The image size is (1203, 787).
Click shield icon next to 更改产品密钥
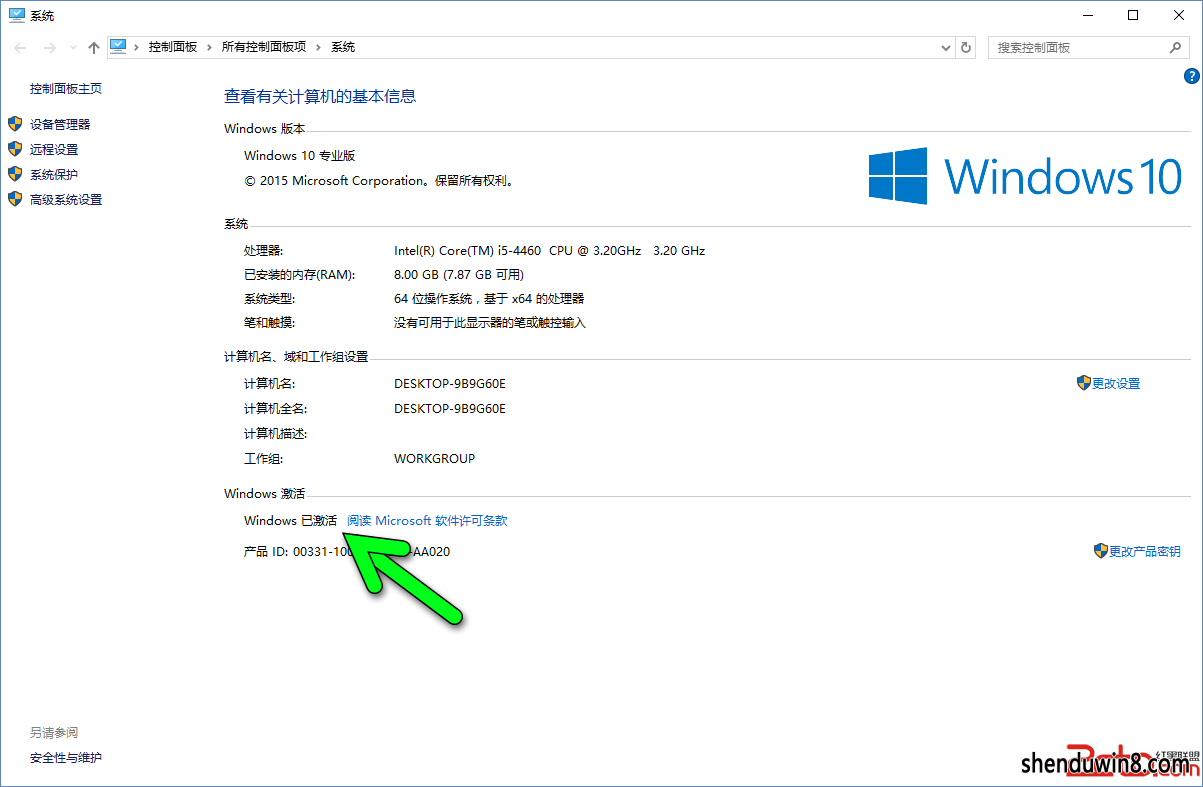(x=1101, y=550)
